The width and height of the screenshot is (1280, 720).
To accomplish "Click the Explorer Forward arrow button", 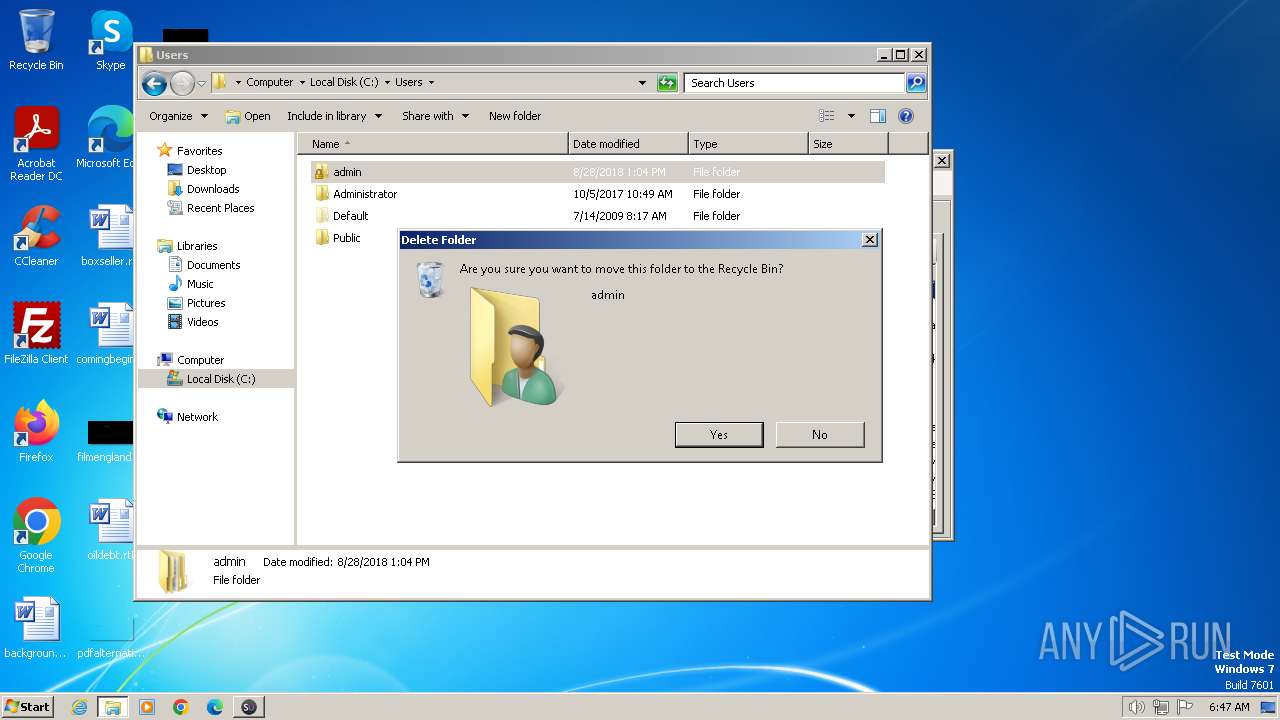I will [x=182, y=83].
